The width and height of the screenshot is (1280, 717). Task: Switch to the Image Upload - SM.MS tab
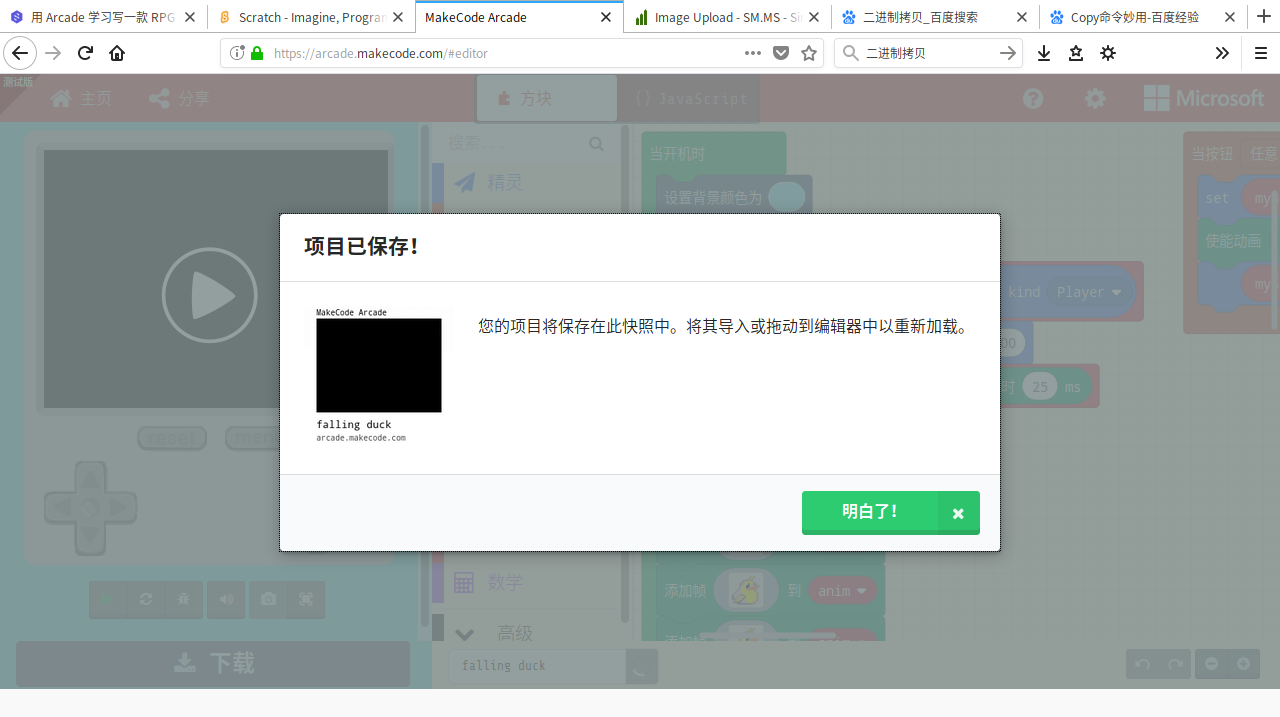point(727,17)
